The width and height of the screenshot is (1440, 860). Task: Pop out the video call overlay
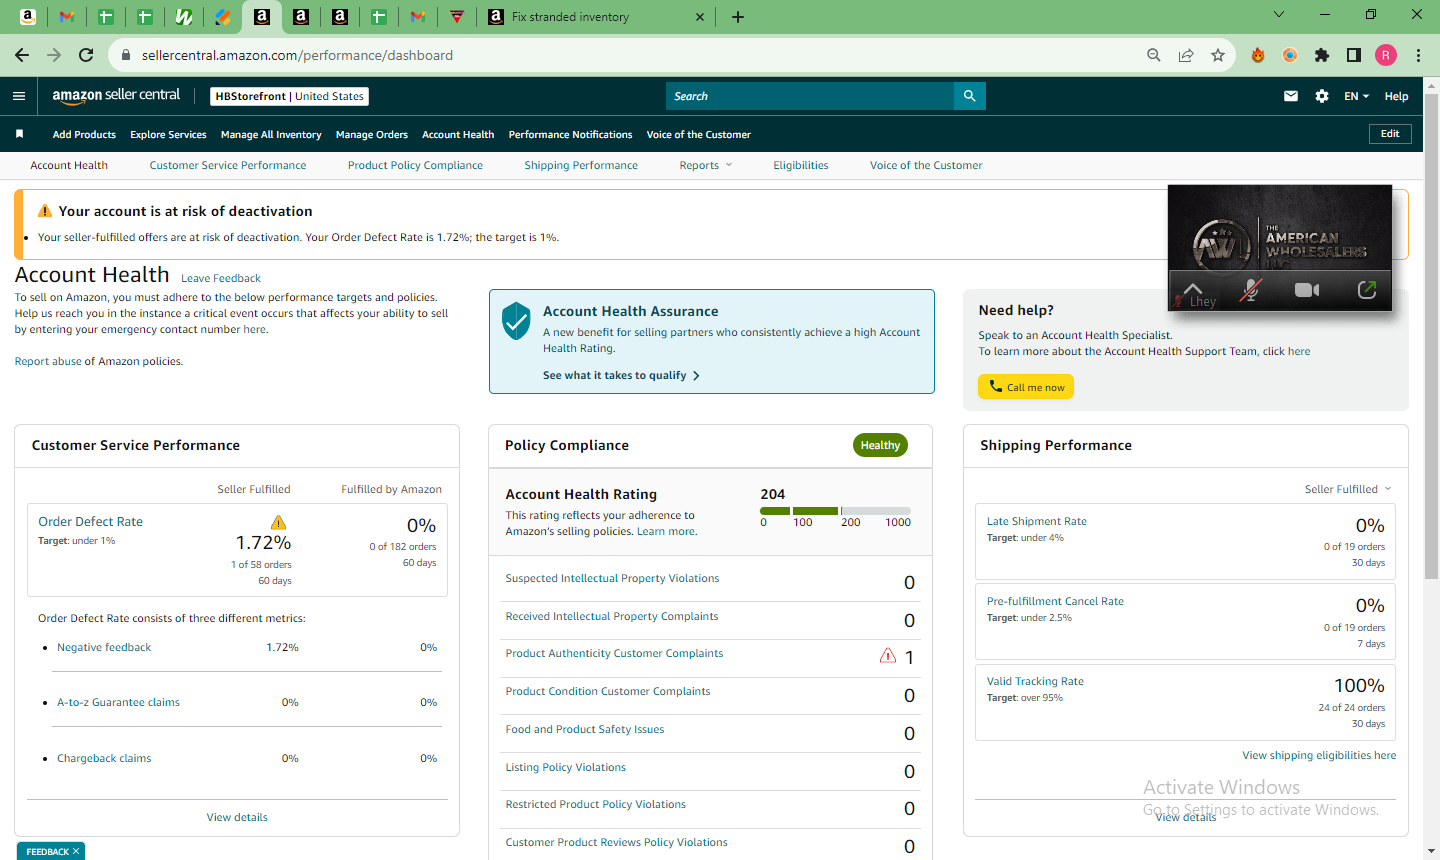point(1367,290)
